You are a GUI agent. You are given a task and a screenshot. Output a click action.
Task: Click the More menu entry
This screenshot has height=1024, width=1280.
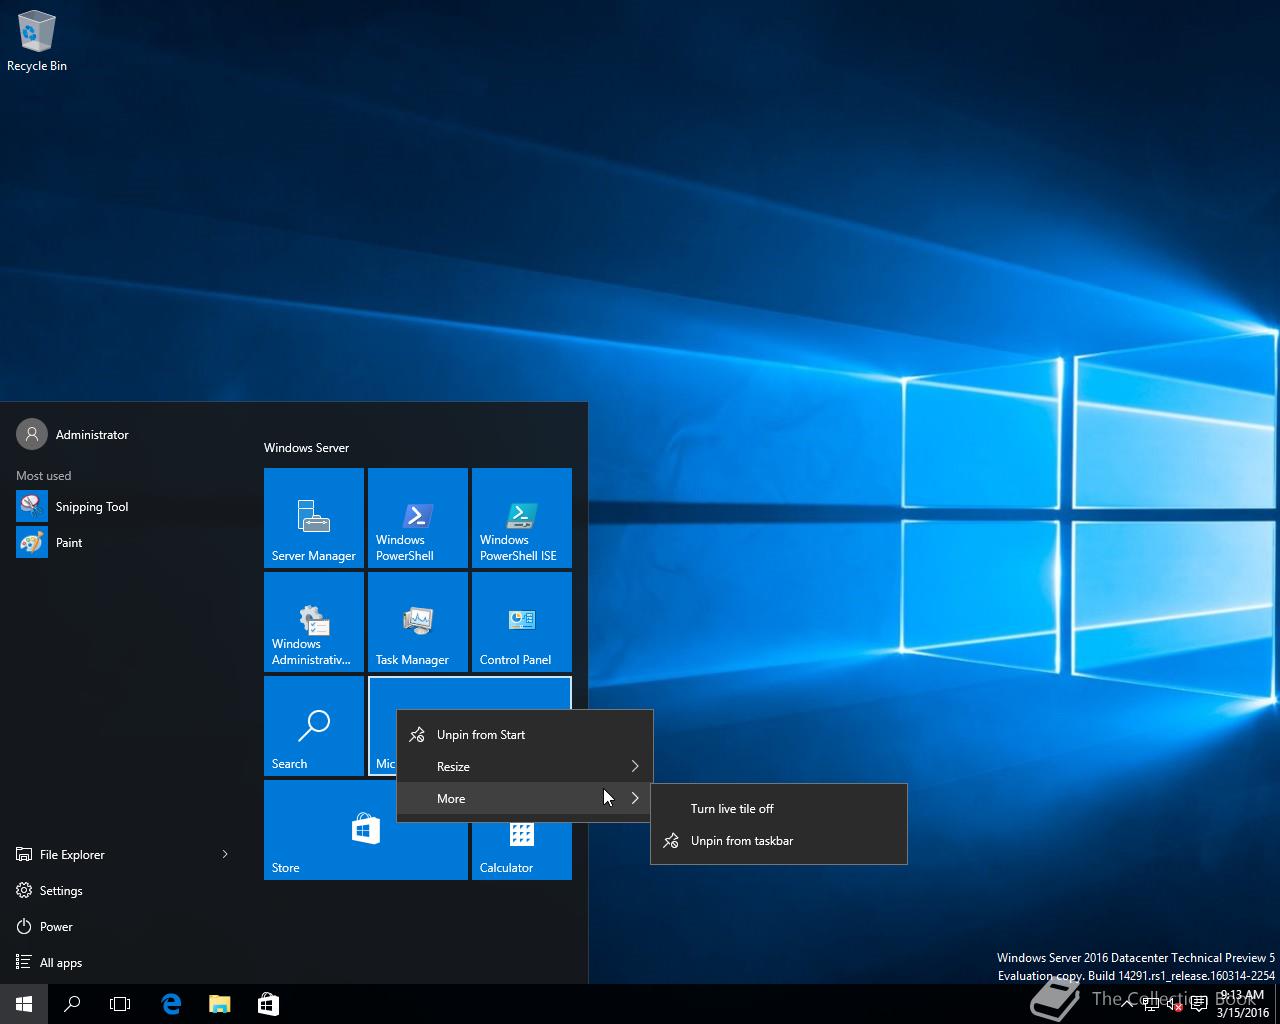(x=525, y=799)
